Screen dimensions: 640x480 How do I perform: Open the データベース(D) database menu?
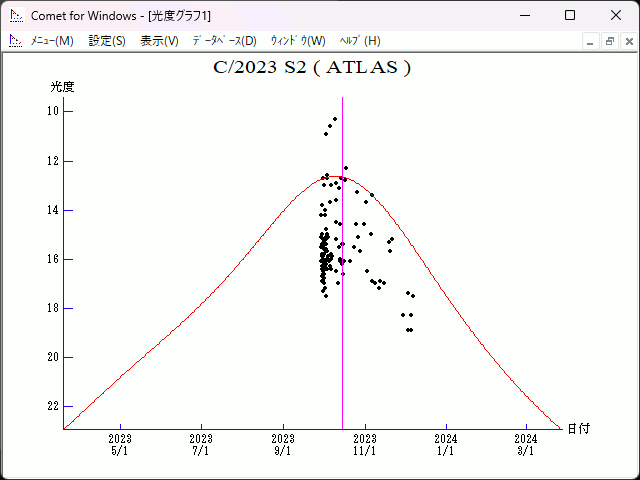[224, 41]
